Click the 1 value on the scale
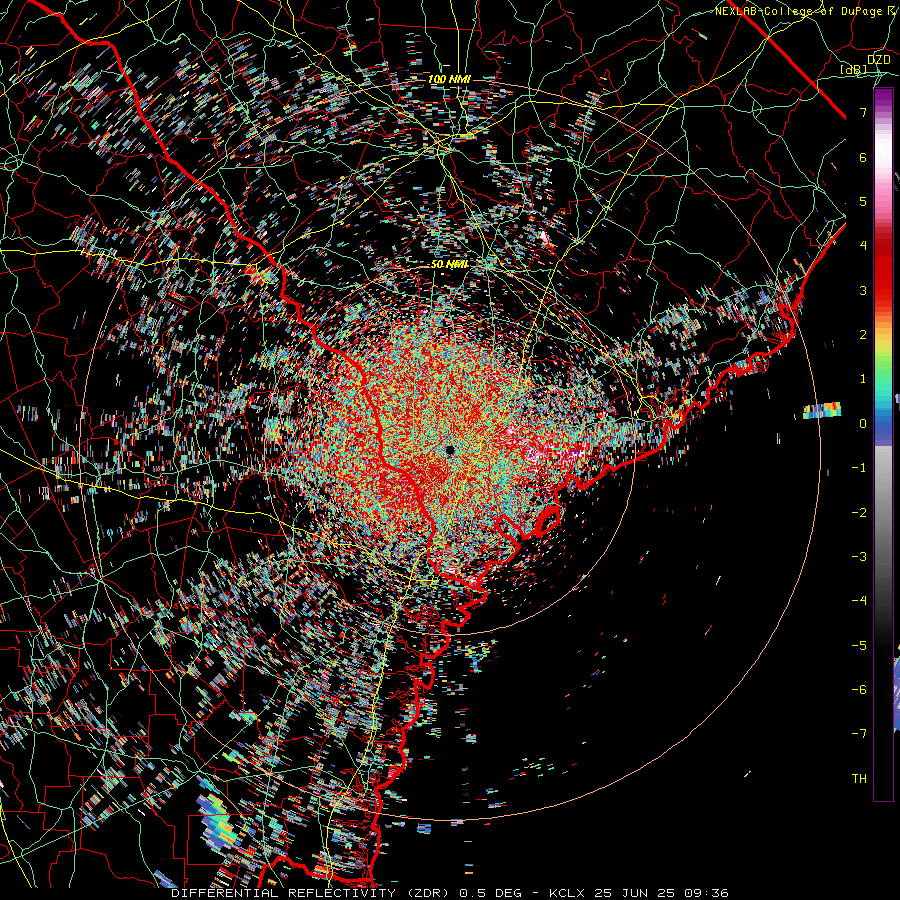 pos(863,379)
